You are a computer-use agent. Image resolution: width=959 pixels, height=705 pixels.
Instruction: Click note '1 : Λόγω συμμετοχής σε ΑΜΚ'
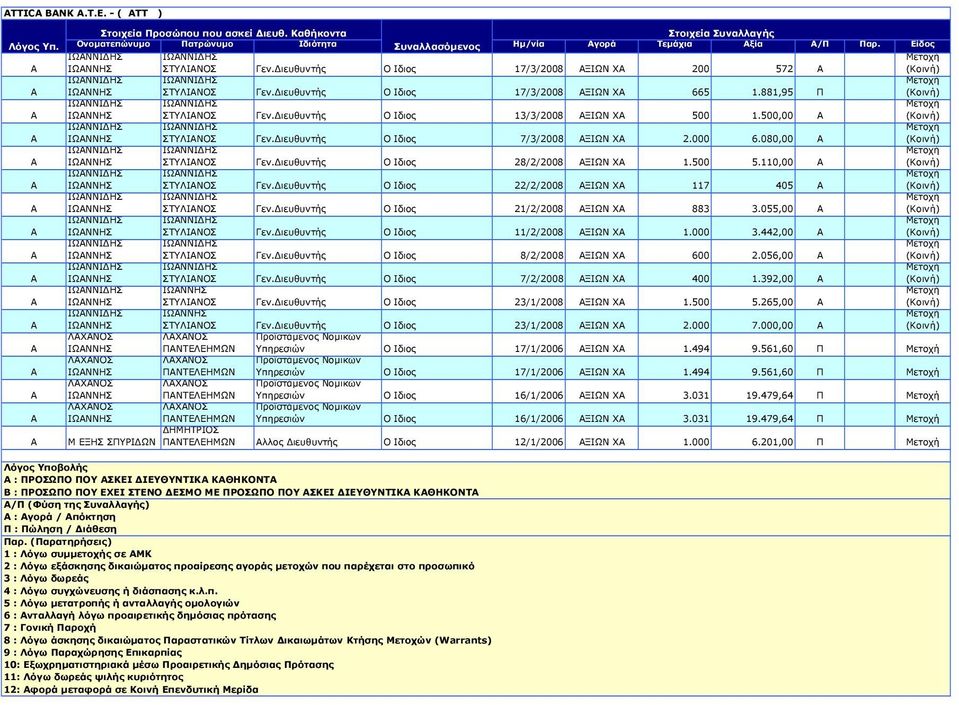pos(78,554)
